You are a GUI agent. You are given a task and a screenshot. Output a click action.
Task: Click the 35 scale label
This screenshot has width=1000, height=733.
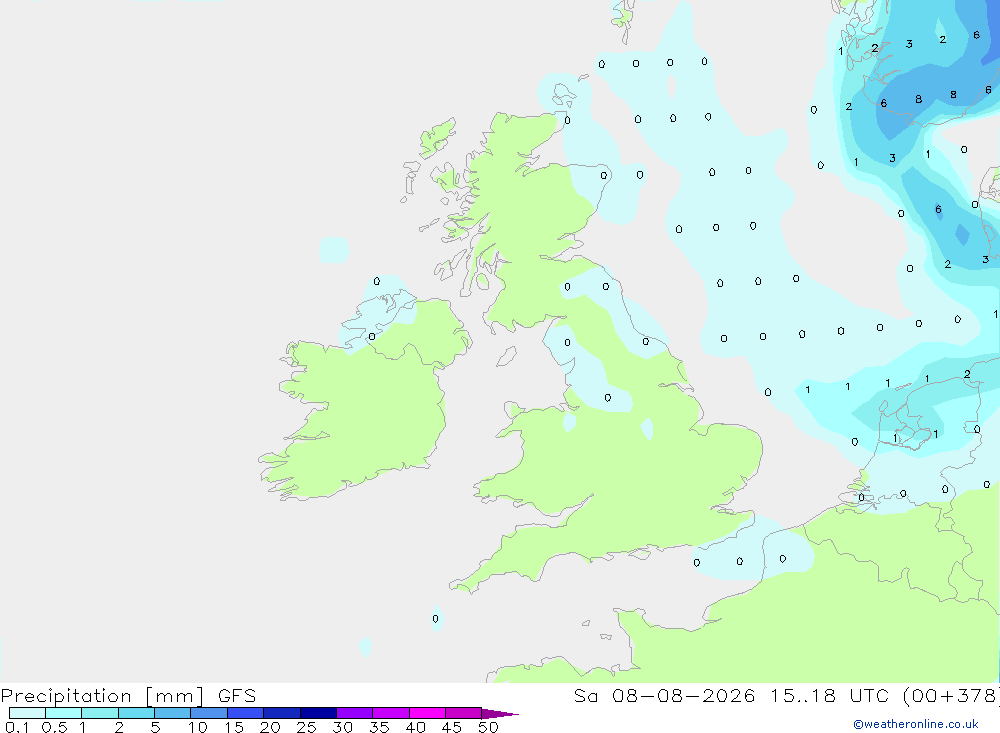pos(379,727)
